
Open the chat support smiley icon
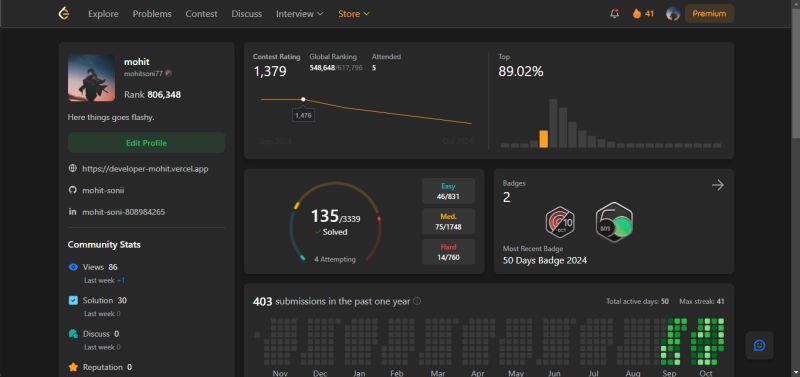[759, 345]
